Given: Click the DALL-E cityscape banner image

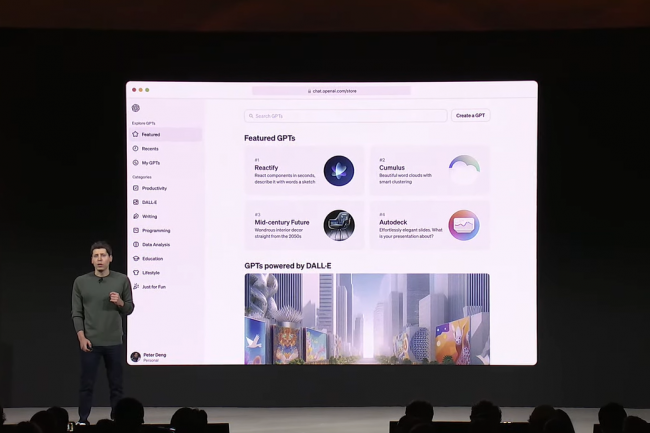Looking at the screenshot, I should (x=367, y=319).
